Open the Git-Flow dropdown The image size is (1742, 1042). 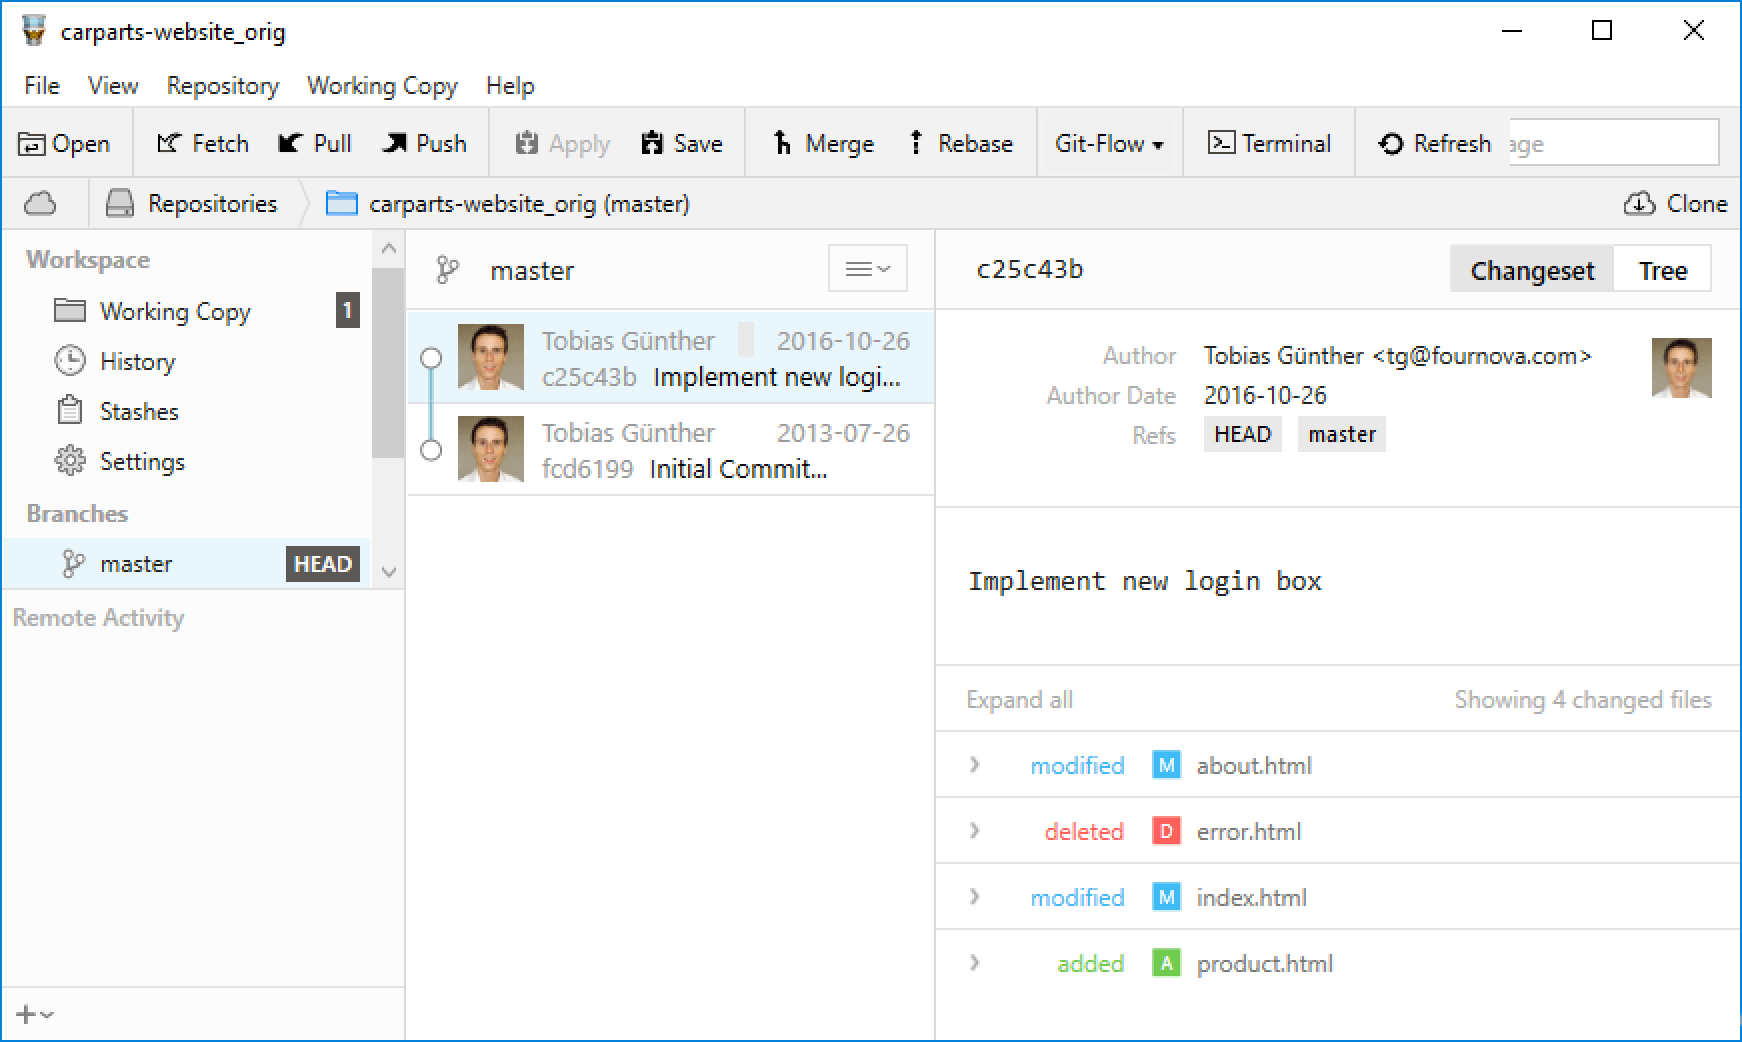coord(1109,144)
